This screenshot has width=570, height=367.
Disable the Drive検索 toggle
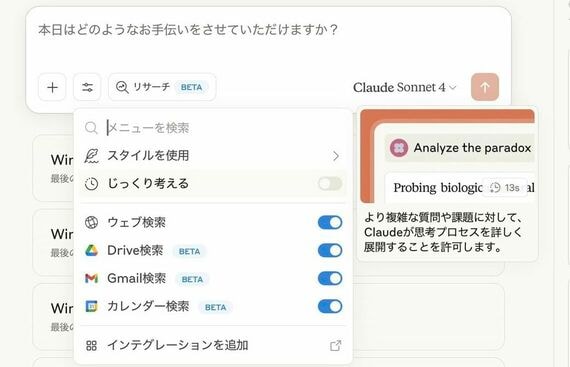(330, 250)
